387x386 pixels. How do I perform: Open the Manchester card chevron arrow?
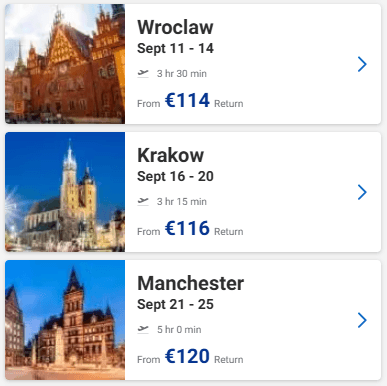pos(362,320)
